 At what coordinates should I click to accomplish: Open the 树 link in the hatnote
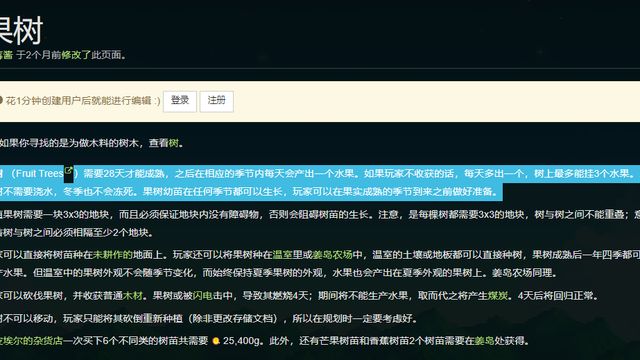(x=173, y=143)
